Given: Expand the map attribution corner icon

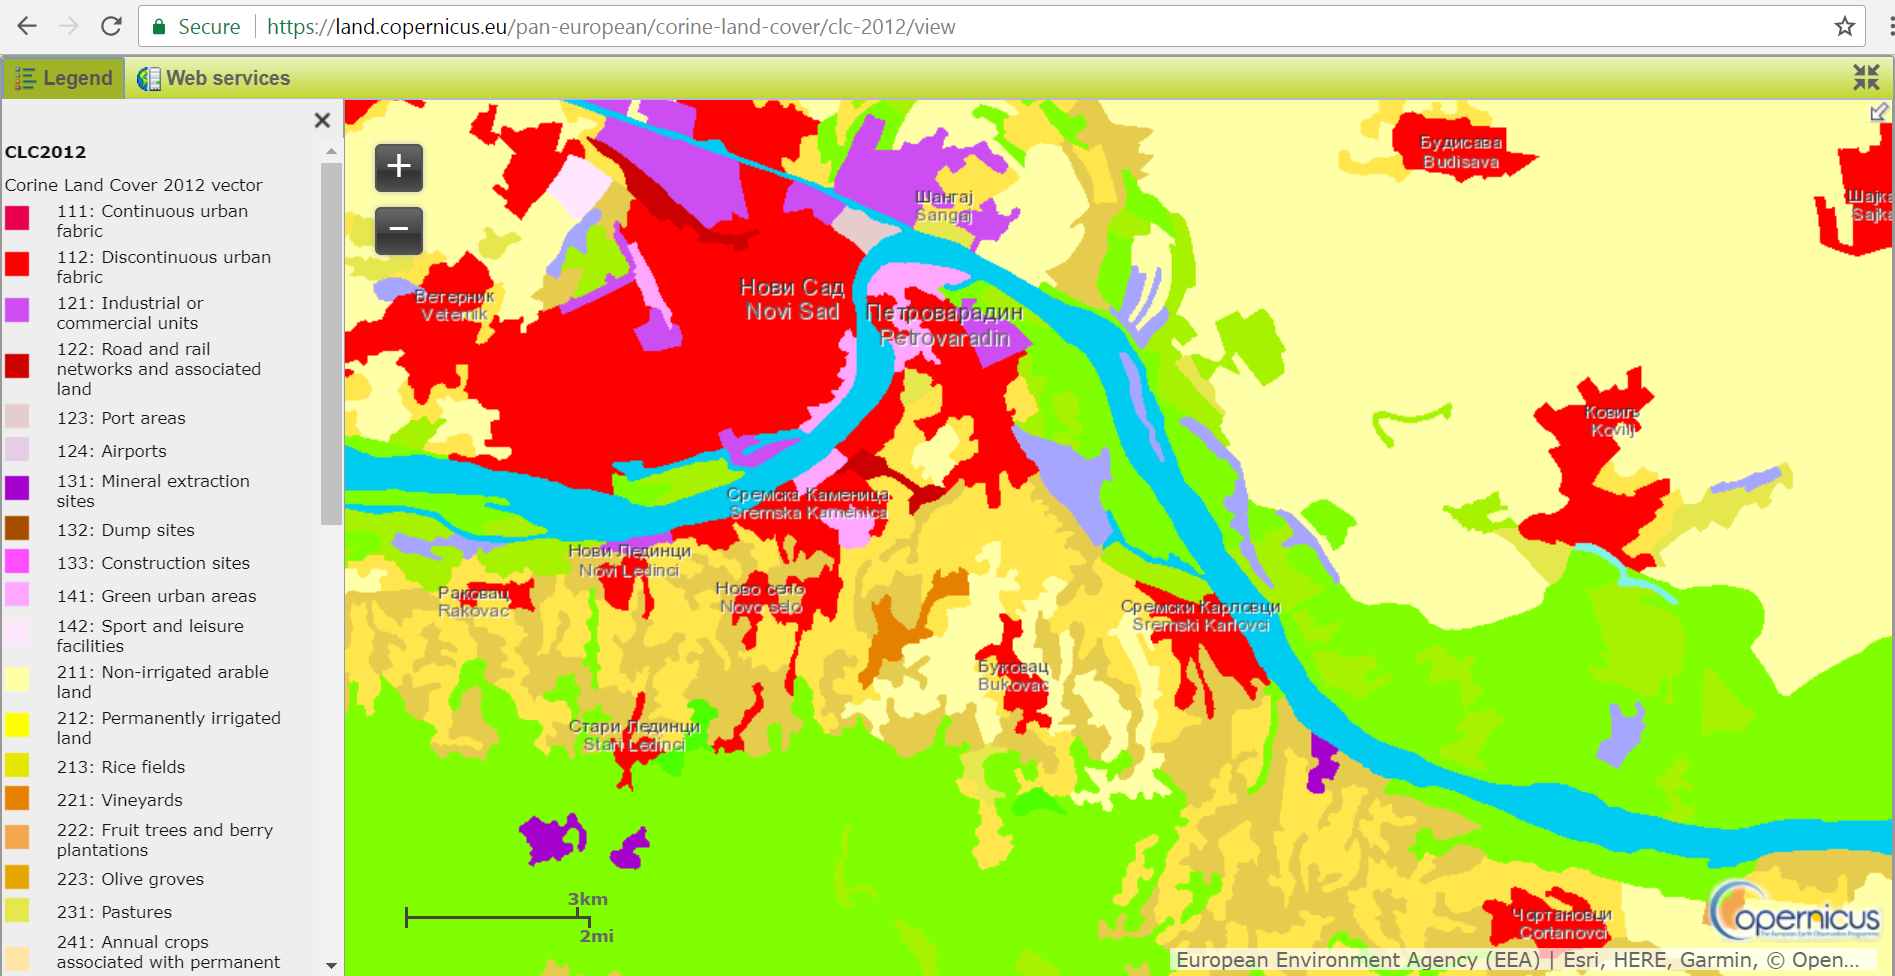Looking at the screenshot, I should coord(1879,112).
